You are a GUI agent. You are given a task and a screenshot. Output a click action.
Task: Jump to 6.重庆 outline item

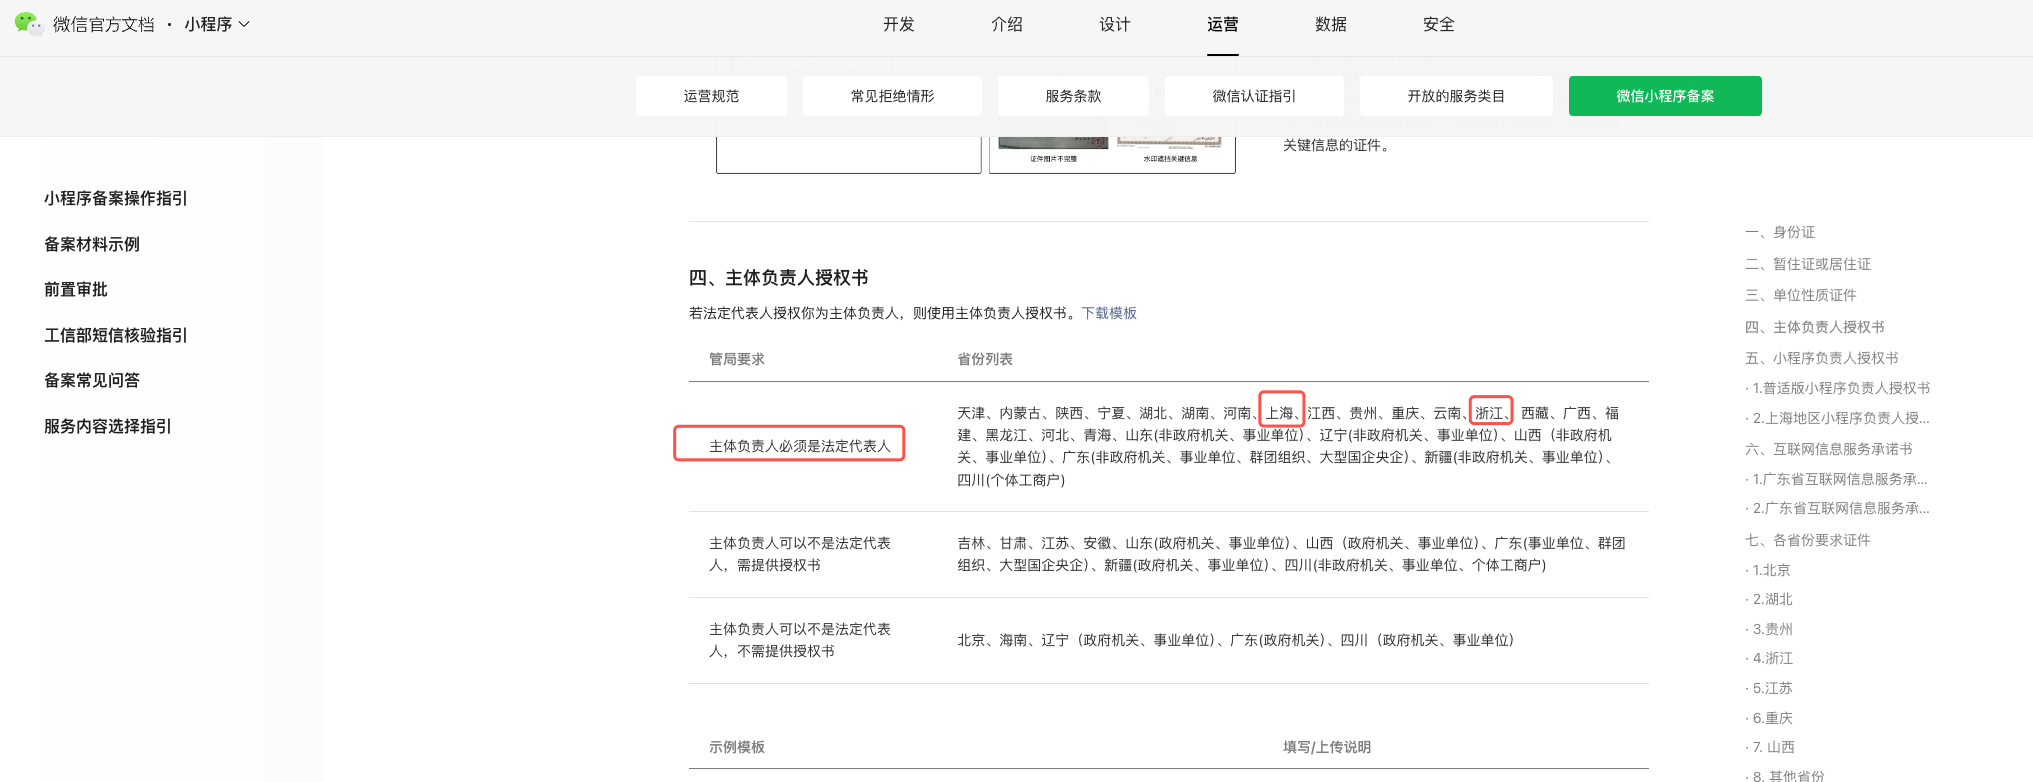[x=1769, y=718]
